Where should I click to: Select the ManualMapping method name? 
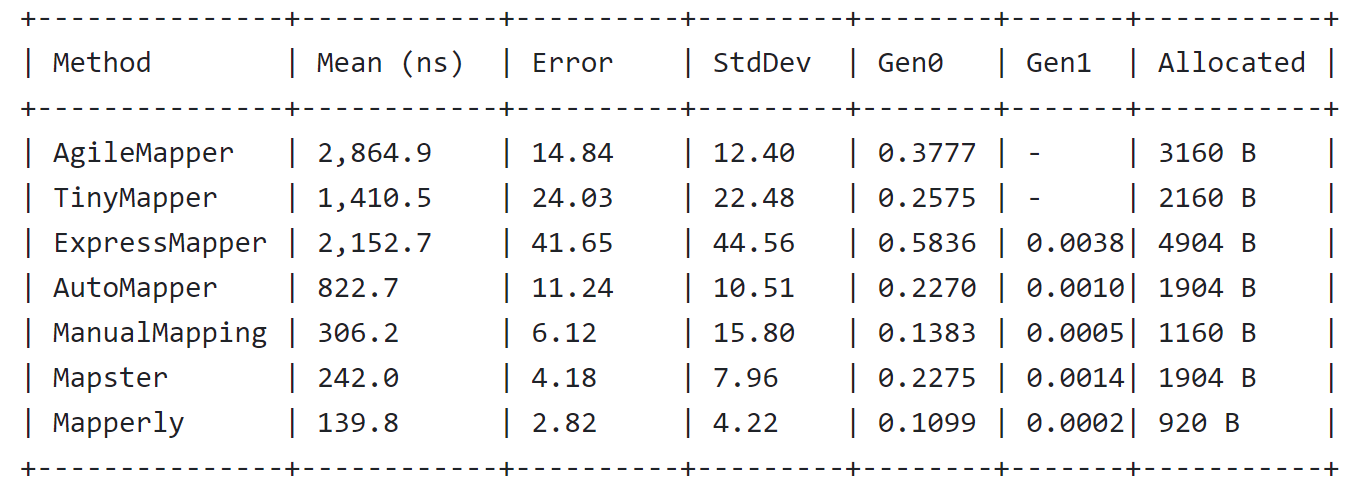pyautogui.click(x=160, y=334)
